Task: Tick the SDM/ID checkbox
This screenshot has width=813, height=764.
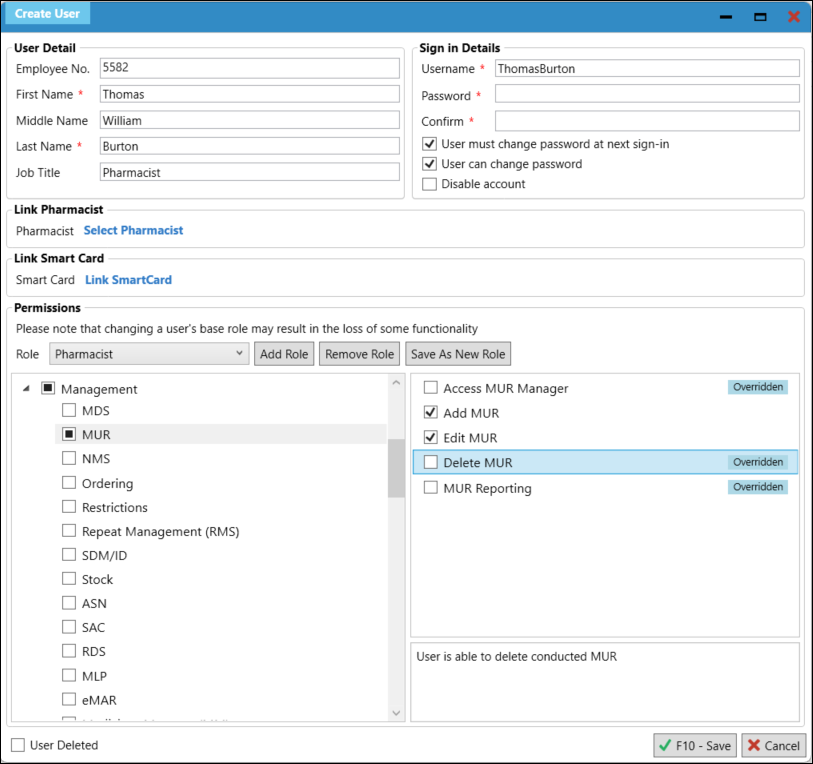Action: pyautogui.click(x=69, y=554)
